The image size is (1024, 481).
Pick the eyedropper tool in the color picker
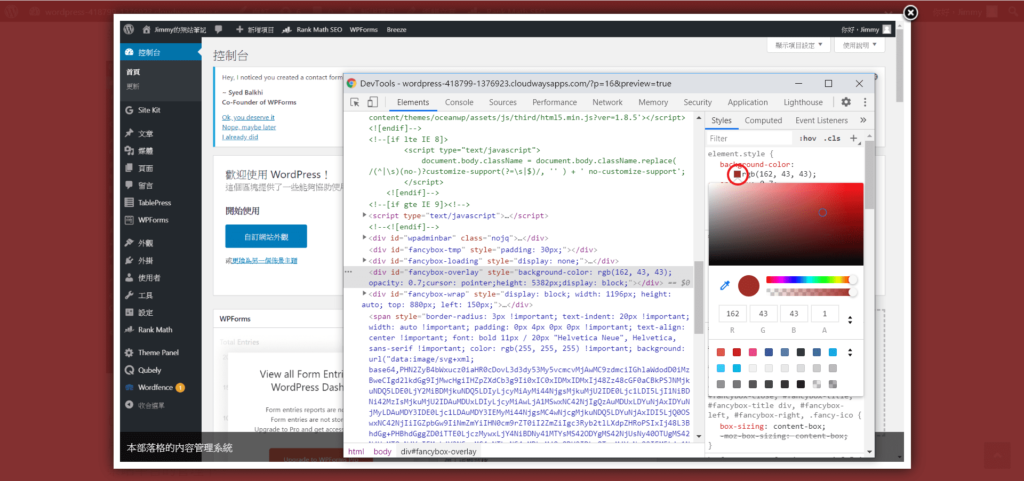click(724, 285)
